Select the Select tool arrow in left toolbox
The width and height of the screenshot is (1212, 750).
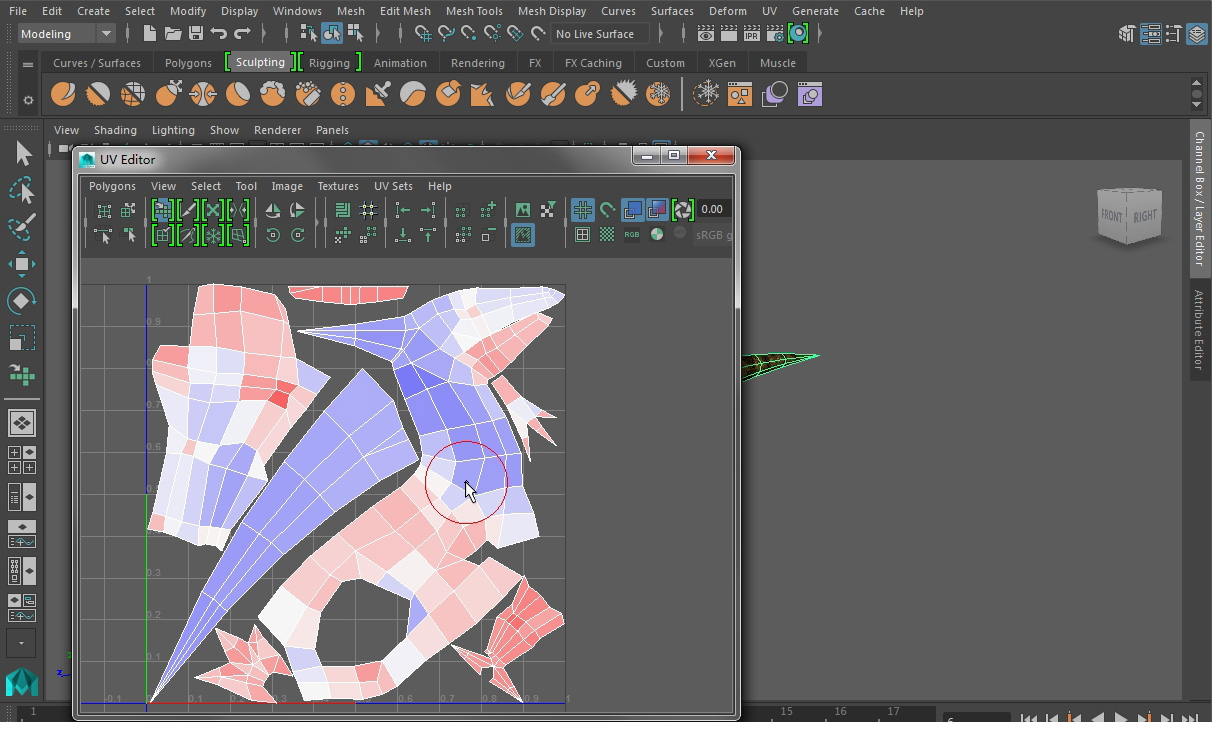tap(22, 153)
